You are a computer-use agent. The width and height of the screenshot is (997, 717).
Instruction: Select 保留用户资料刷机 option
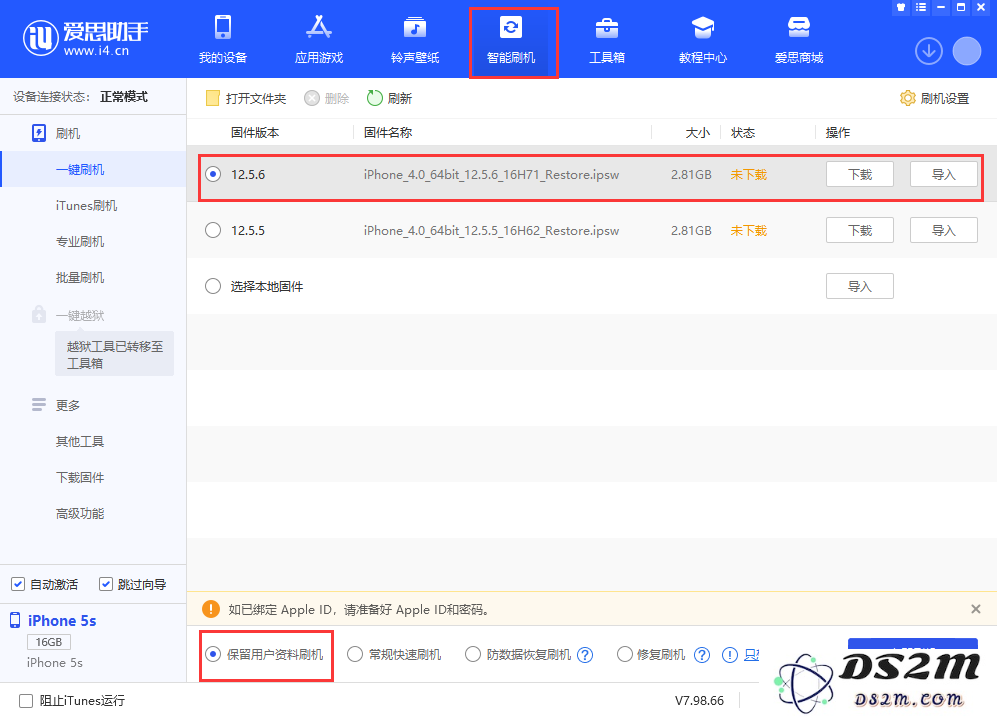213,654
